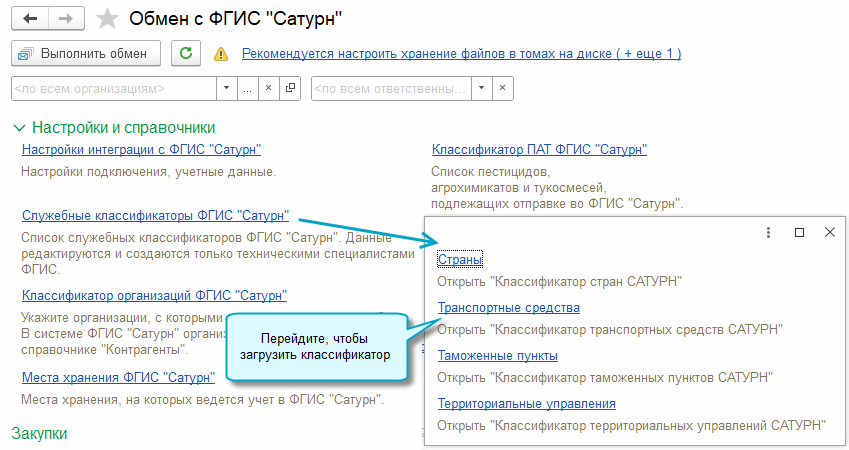The width and height of the screenshot is (849, 450).
Task: Select Таможенные пункты in the popup
Action: point(497,356)
